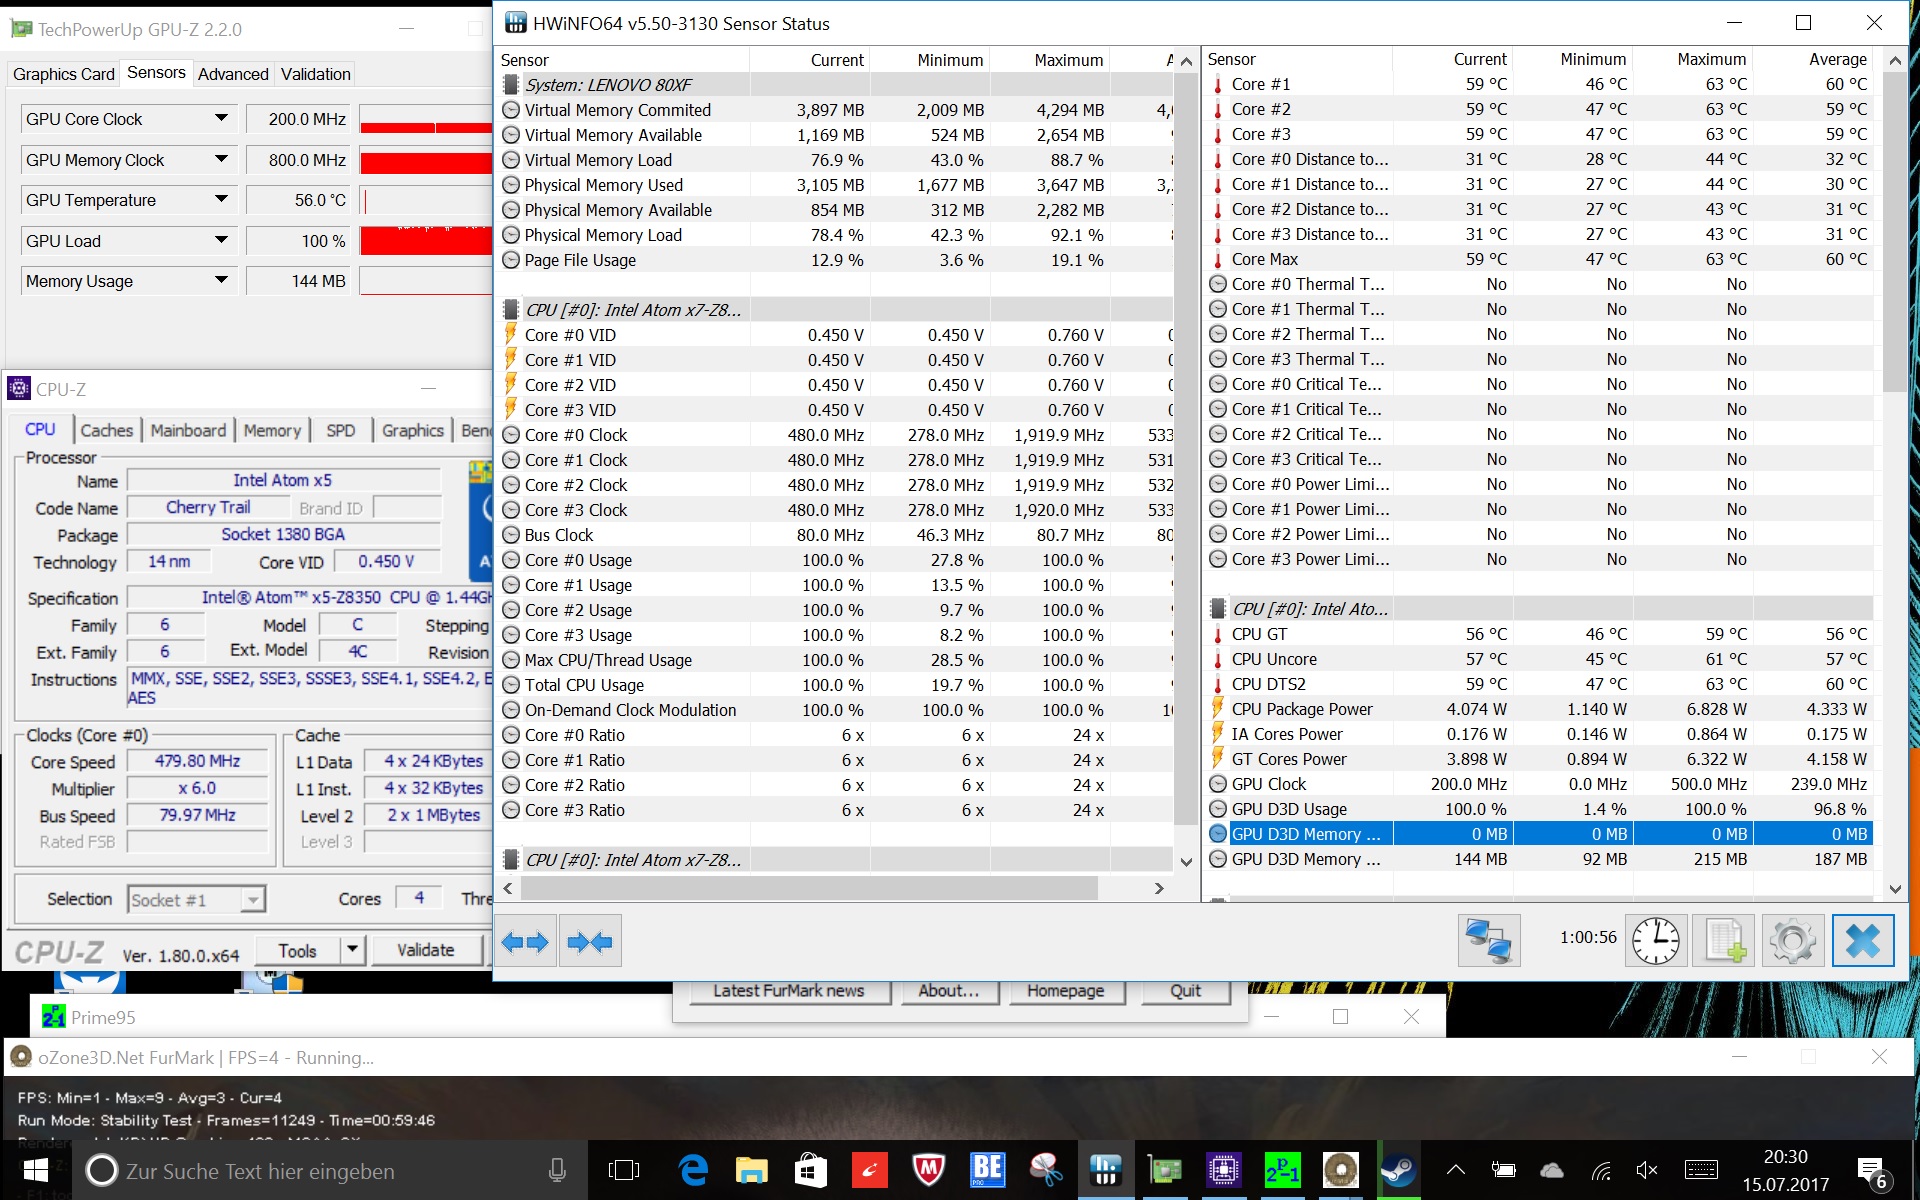Click HWiNFO expand columns arrows button
The width and height of the screenshot is (1920, 1200).
coord(525,941)
